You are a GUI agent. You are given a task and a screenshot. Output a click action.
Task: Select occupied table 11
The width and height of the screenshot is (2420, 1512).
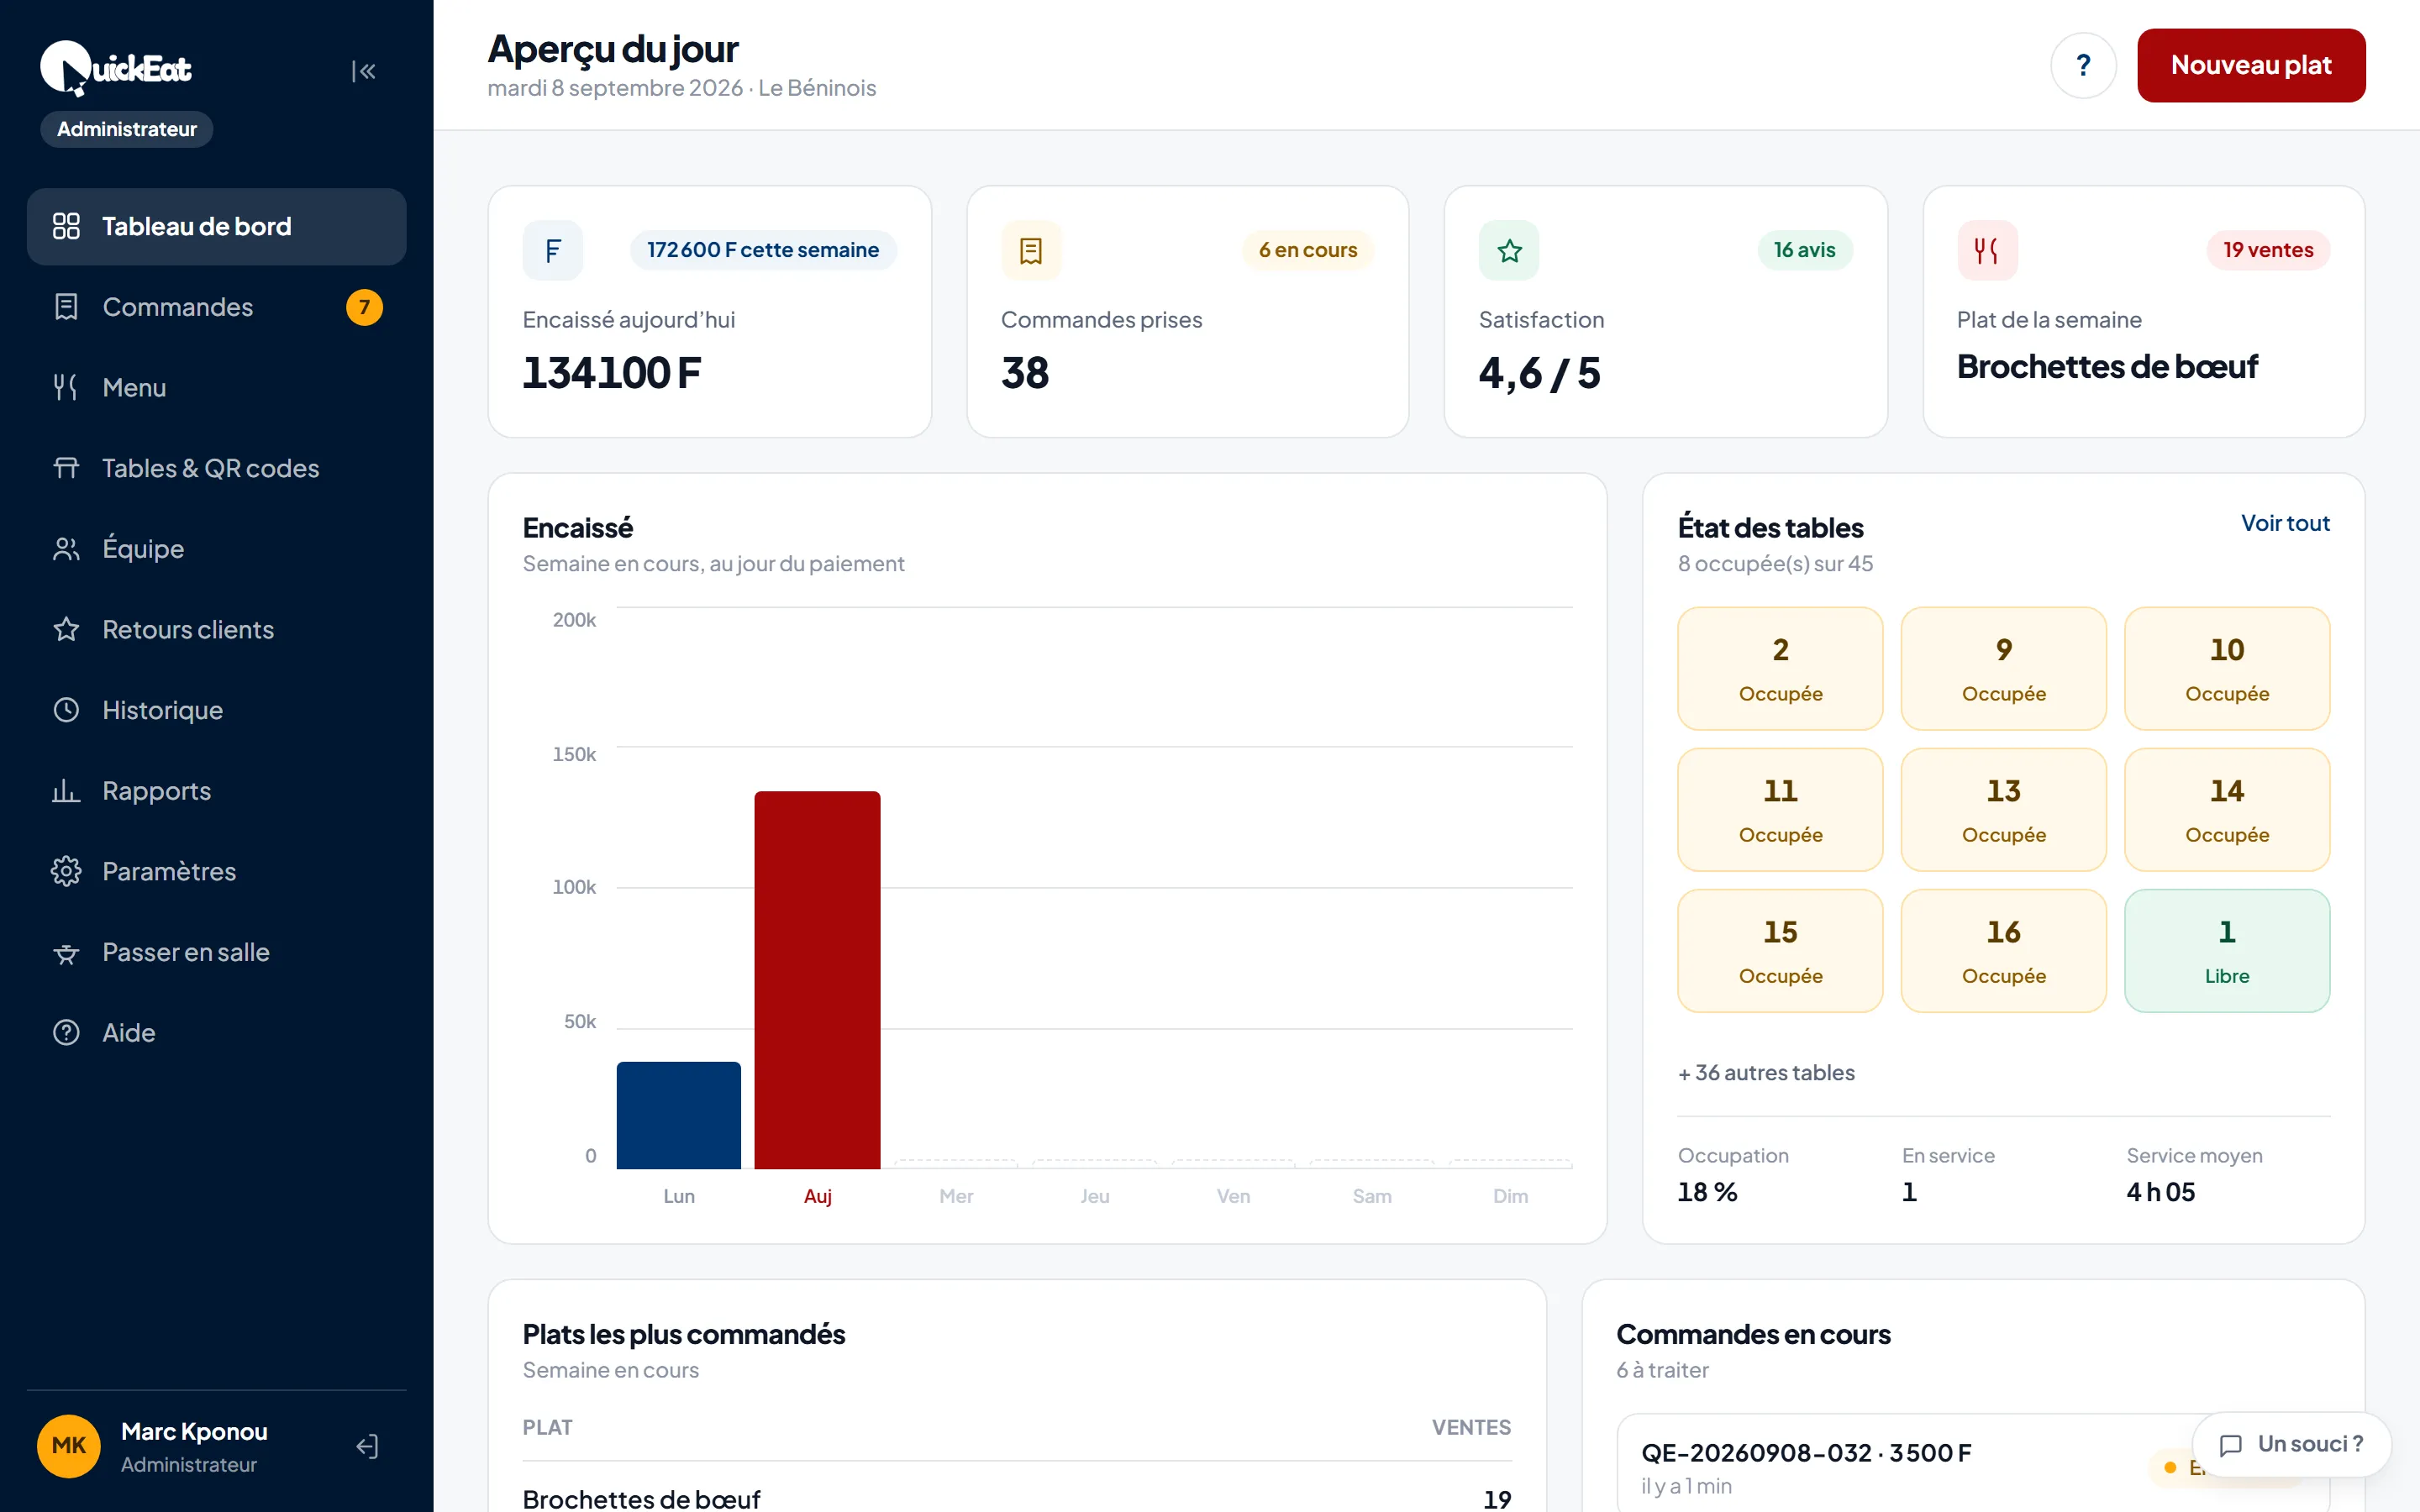pos(1780,810)
